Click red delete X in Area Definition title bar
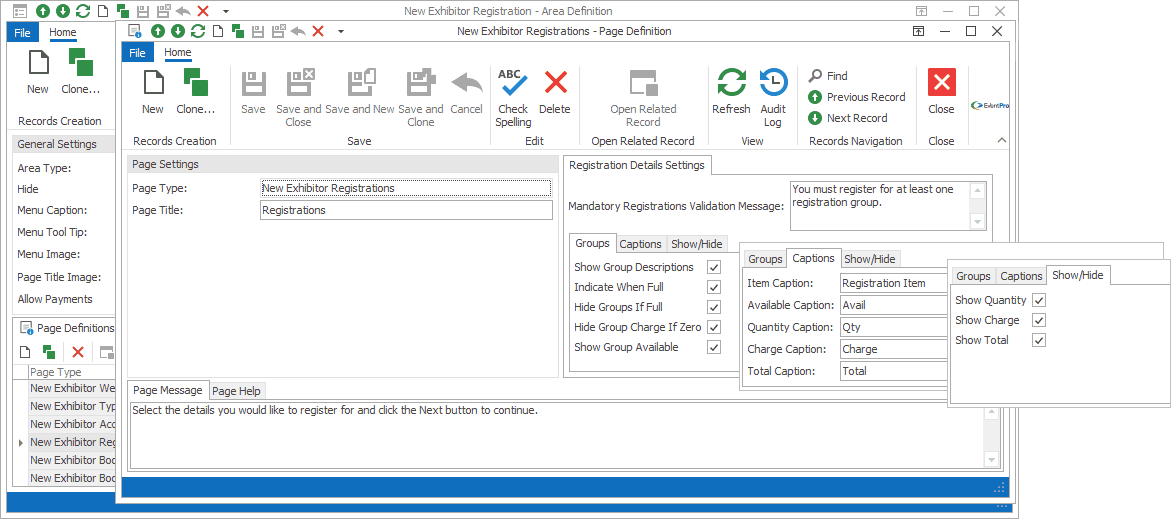This screenshot has height=519, width=1171. (202, 11)
